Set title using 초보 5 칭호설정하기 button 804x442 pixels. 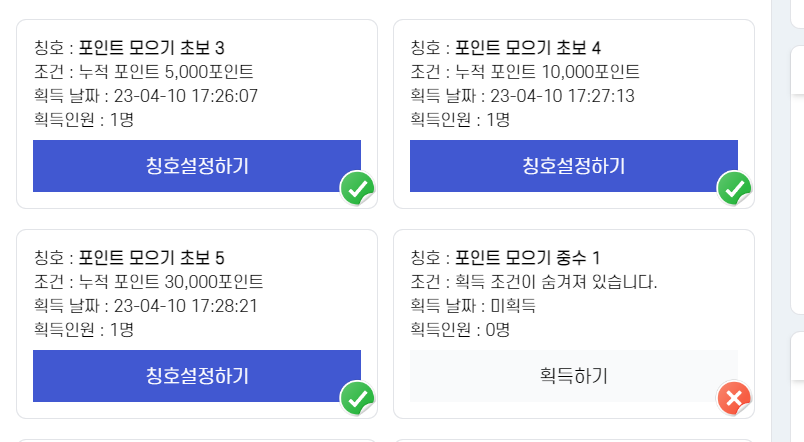197,376
